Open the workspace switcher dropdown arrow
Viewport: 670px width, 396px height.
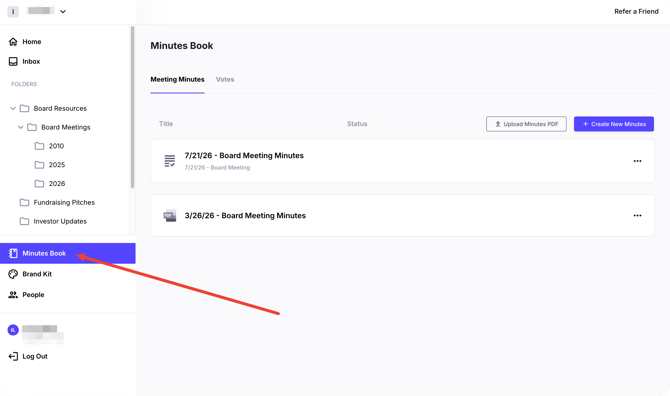coord(63,12)
